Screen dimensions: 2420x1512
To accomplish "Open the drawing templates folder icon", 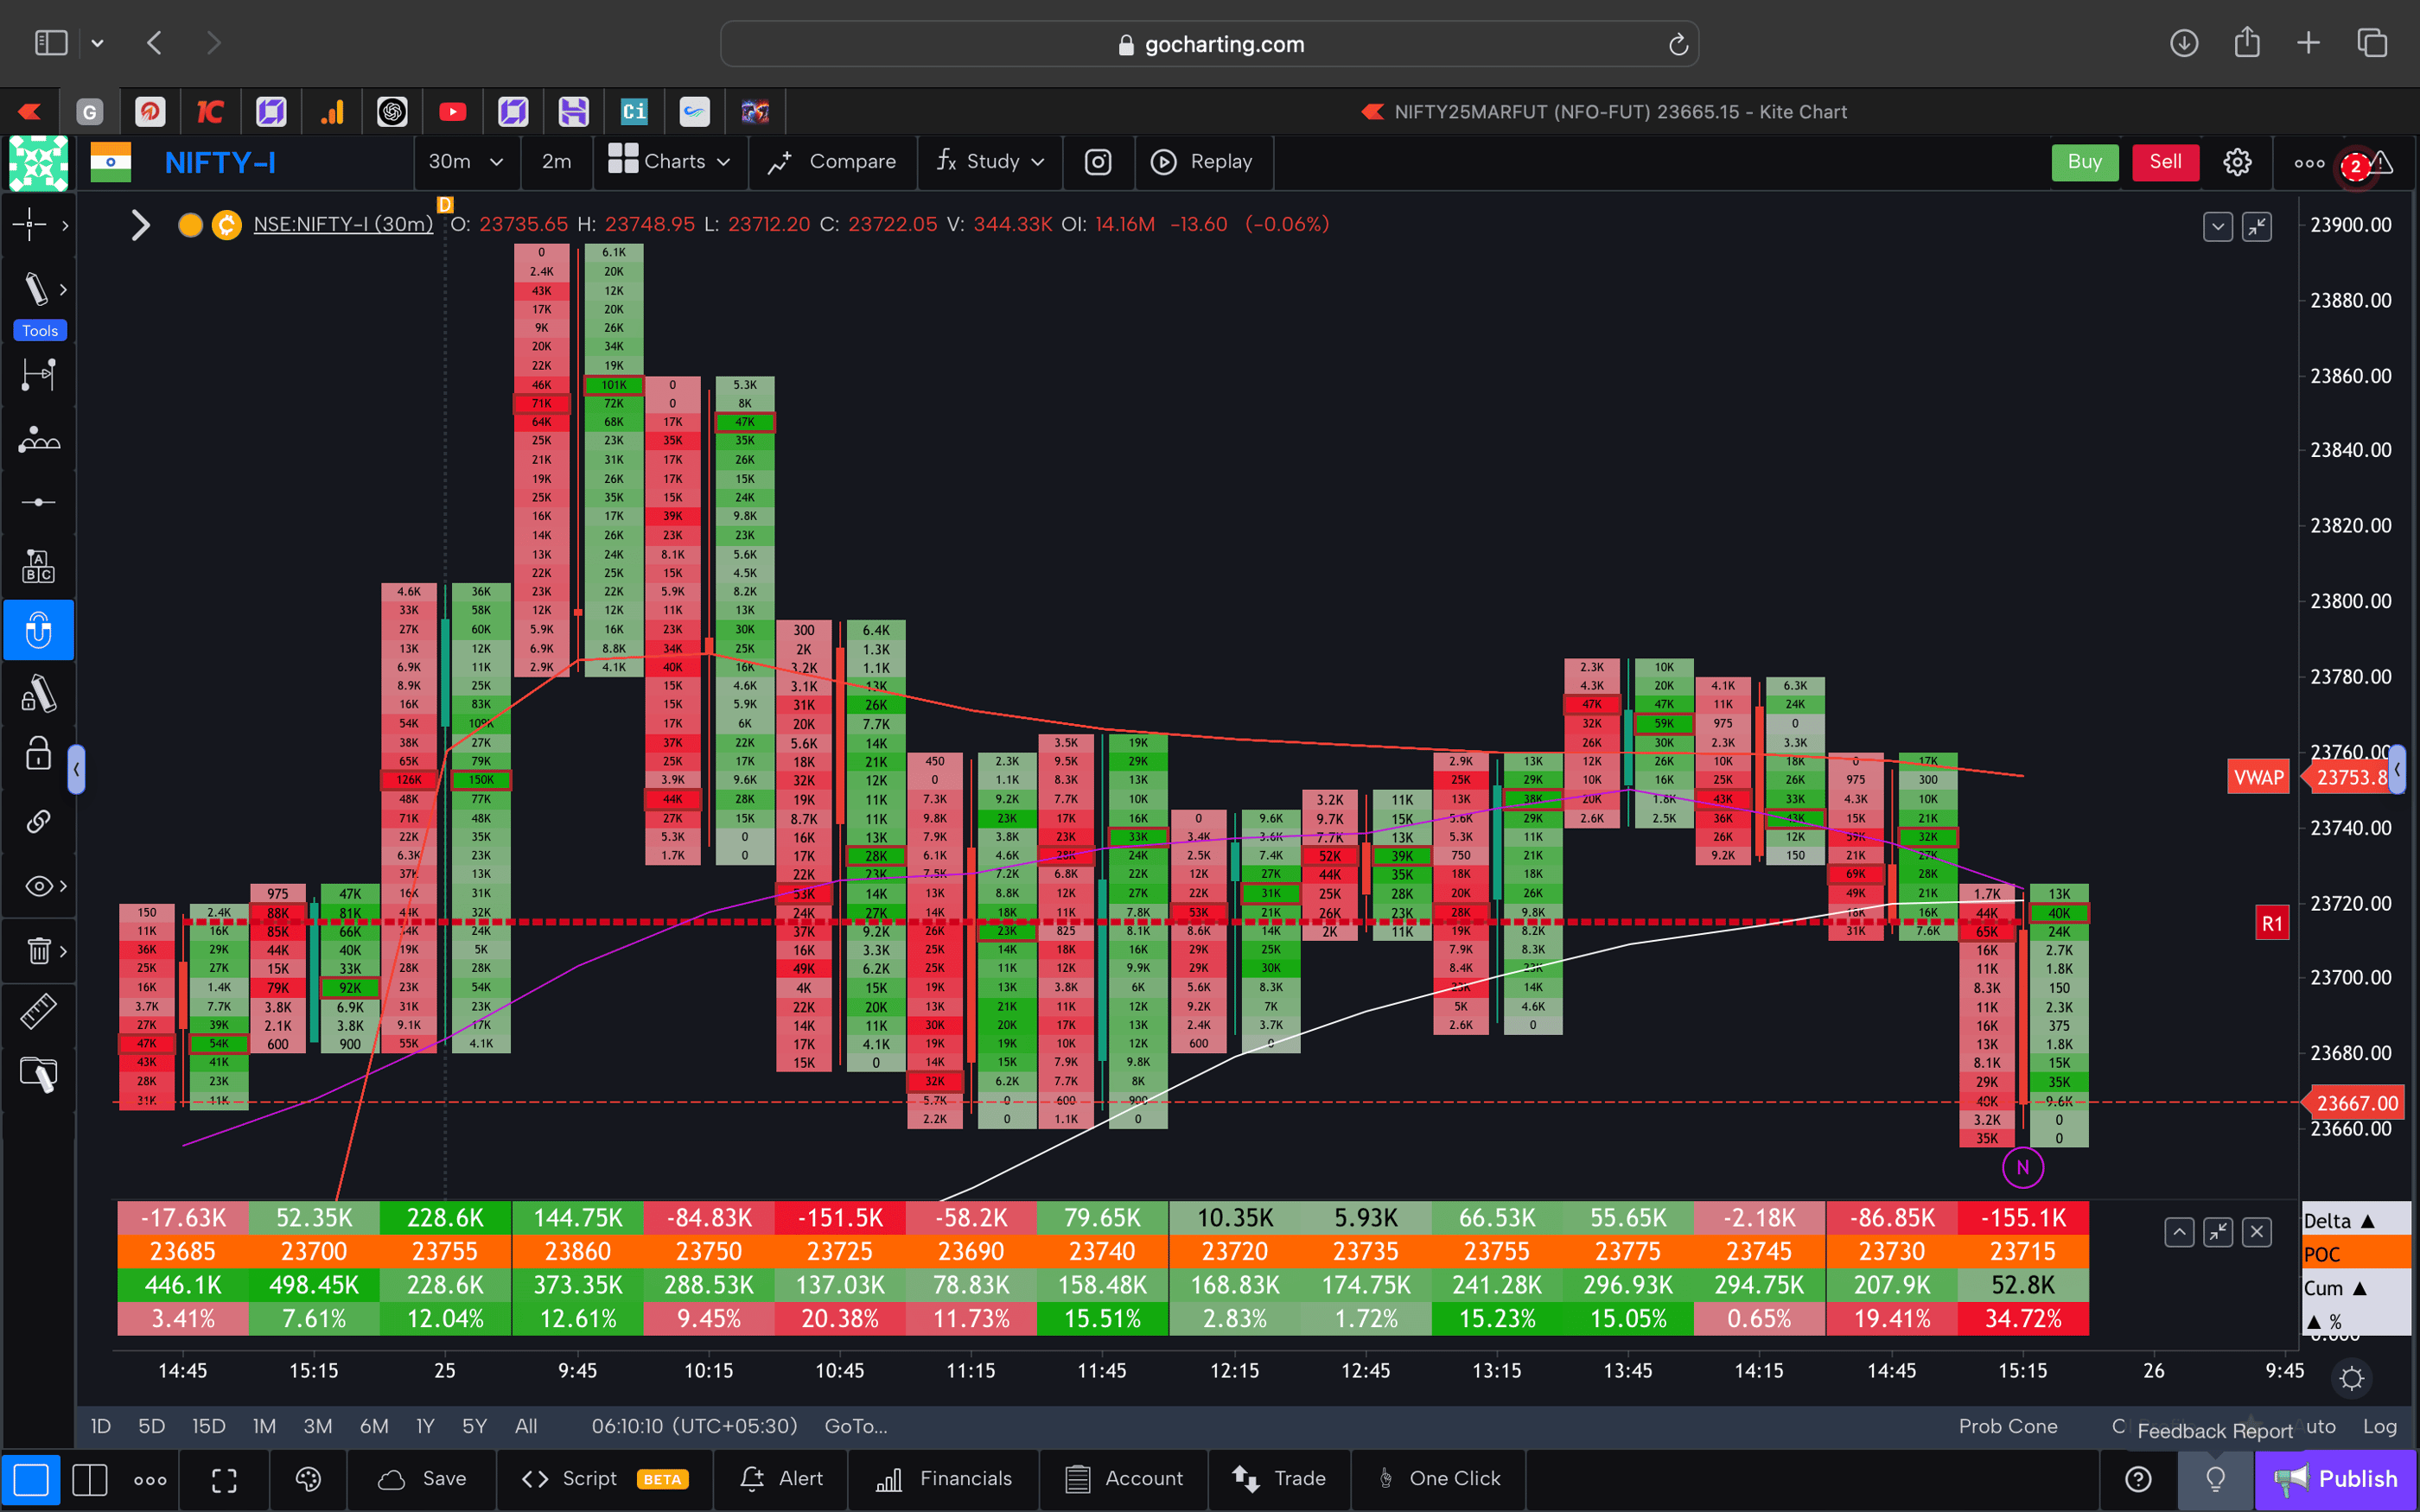I will tap(38, 1074).
